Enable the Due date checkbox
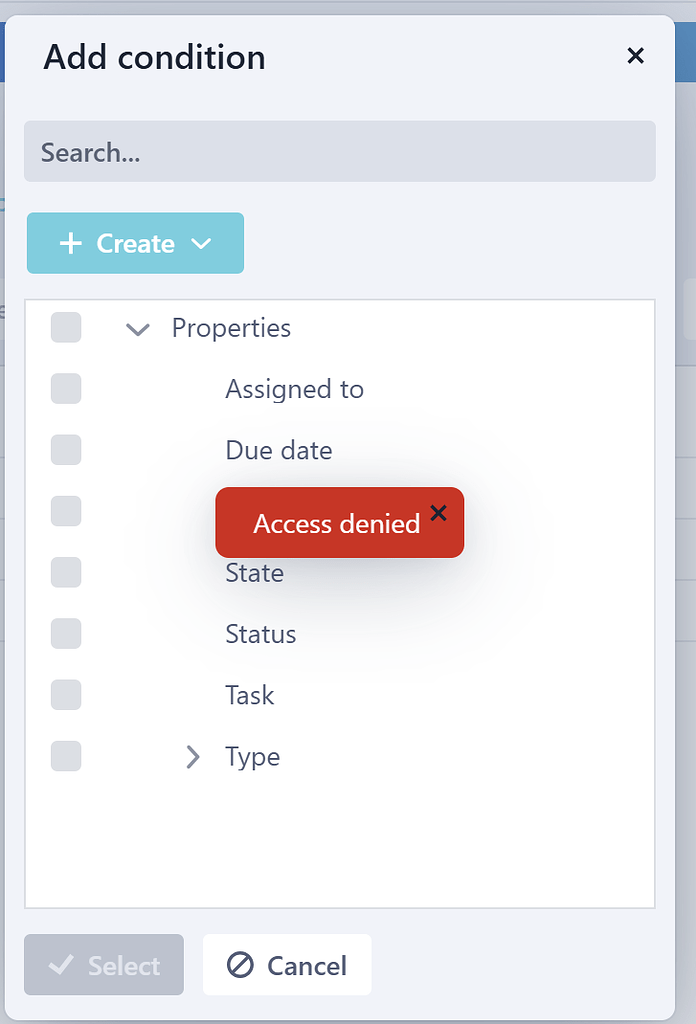The image size is (696, 1024). click(66, 450)
